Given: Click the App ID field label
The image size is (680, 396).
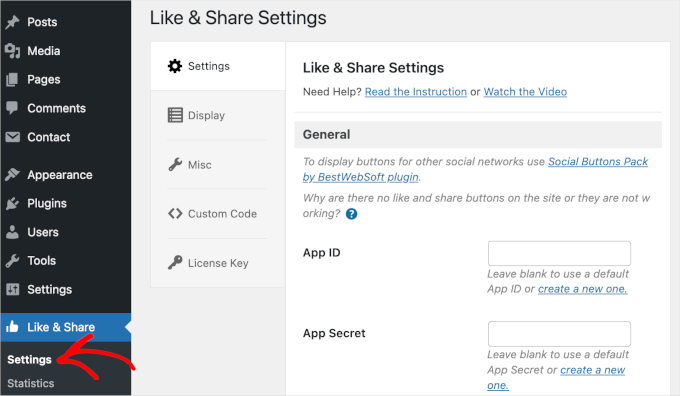Looking at the screenshot, I should click(321, 253).
